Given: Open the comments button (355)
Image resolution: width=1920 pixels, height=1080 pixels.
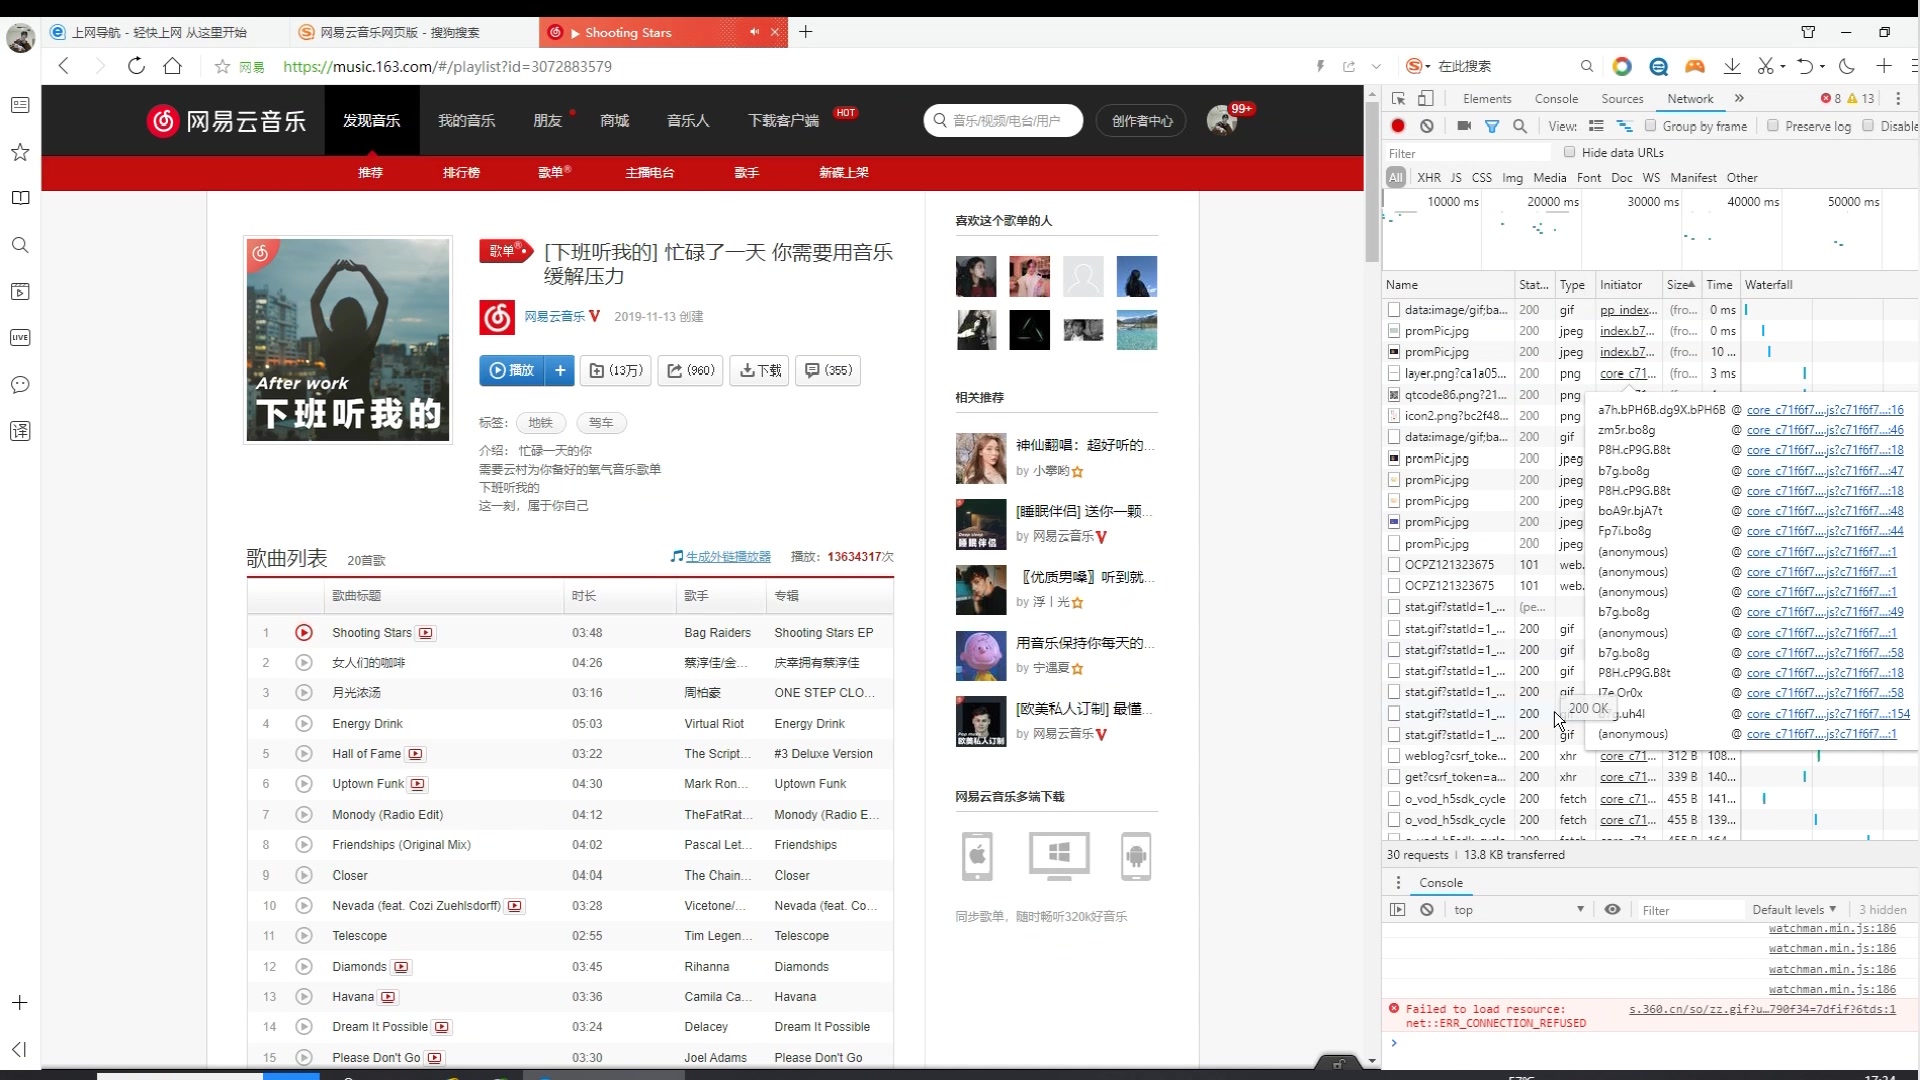Looking at the screenshot, I should pyautogui.click(x=827, y=370).
